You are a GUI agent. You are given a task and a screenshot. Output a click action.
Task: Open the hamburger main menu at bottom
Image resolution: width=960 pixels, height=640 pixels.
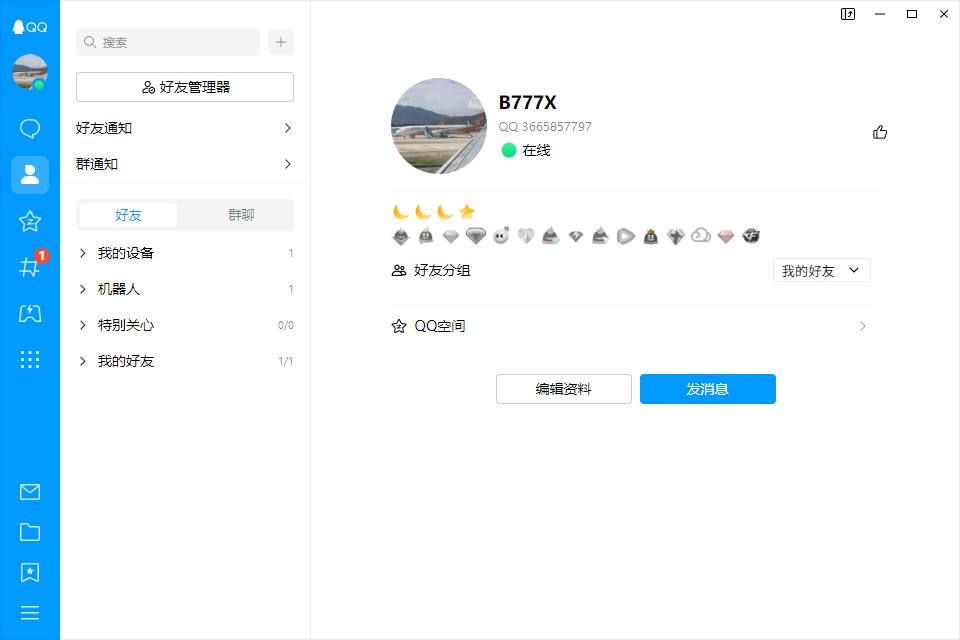[x=30, y=612]
